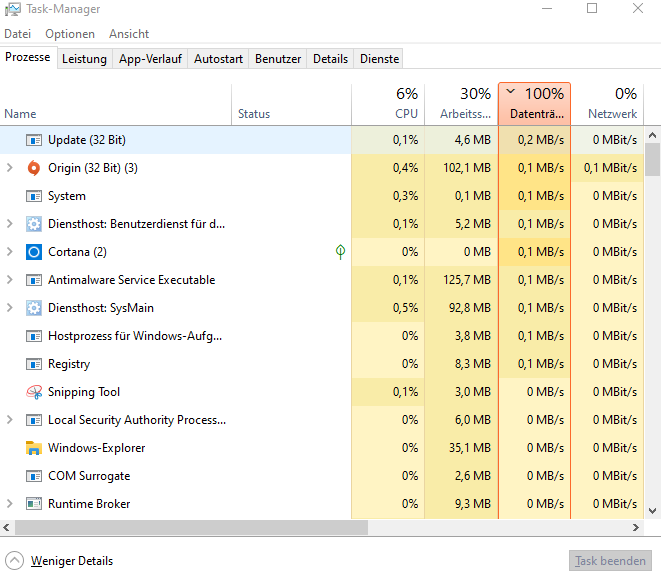Select the System process name
This screenshot has height=582, width=661.
click(67, 196)
